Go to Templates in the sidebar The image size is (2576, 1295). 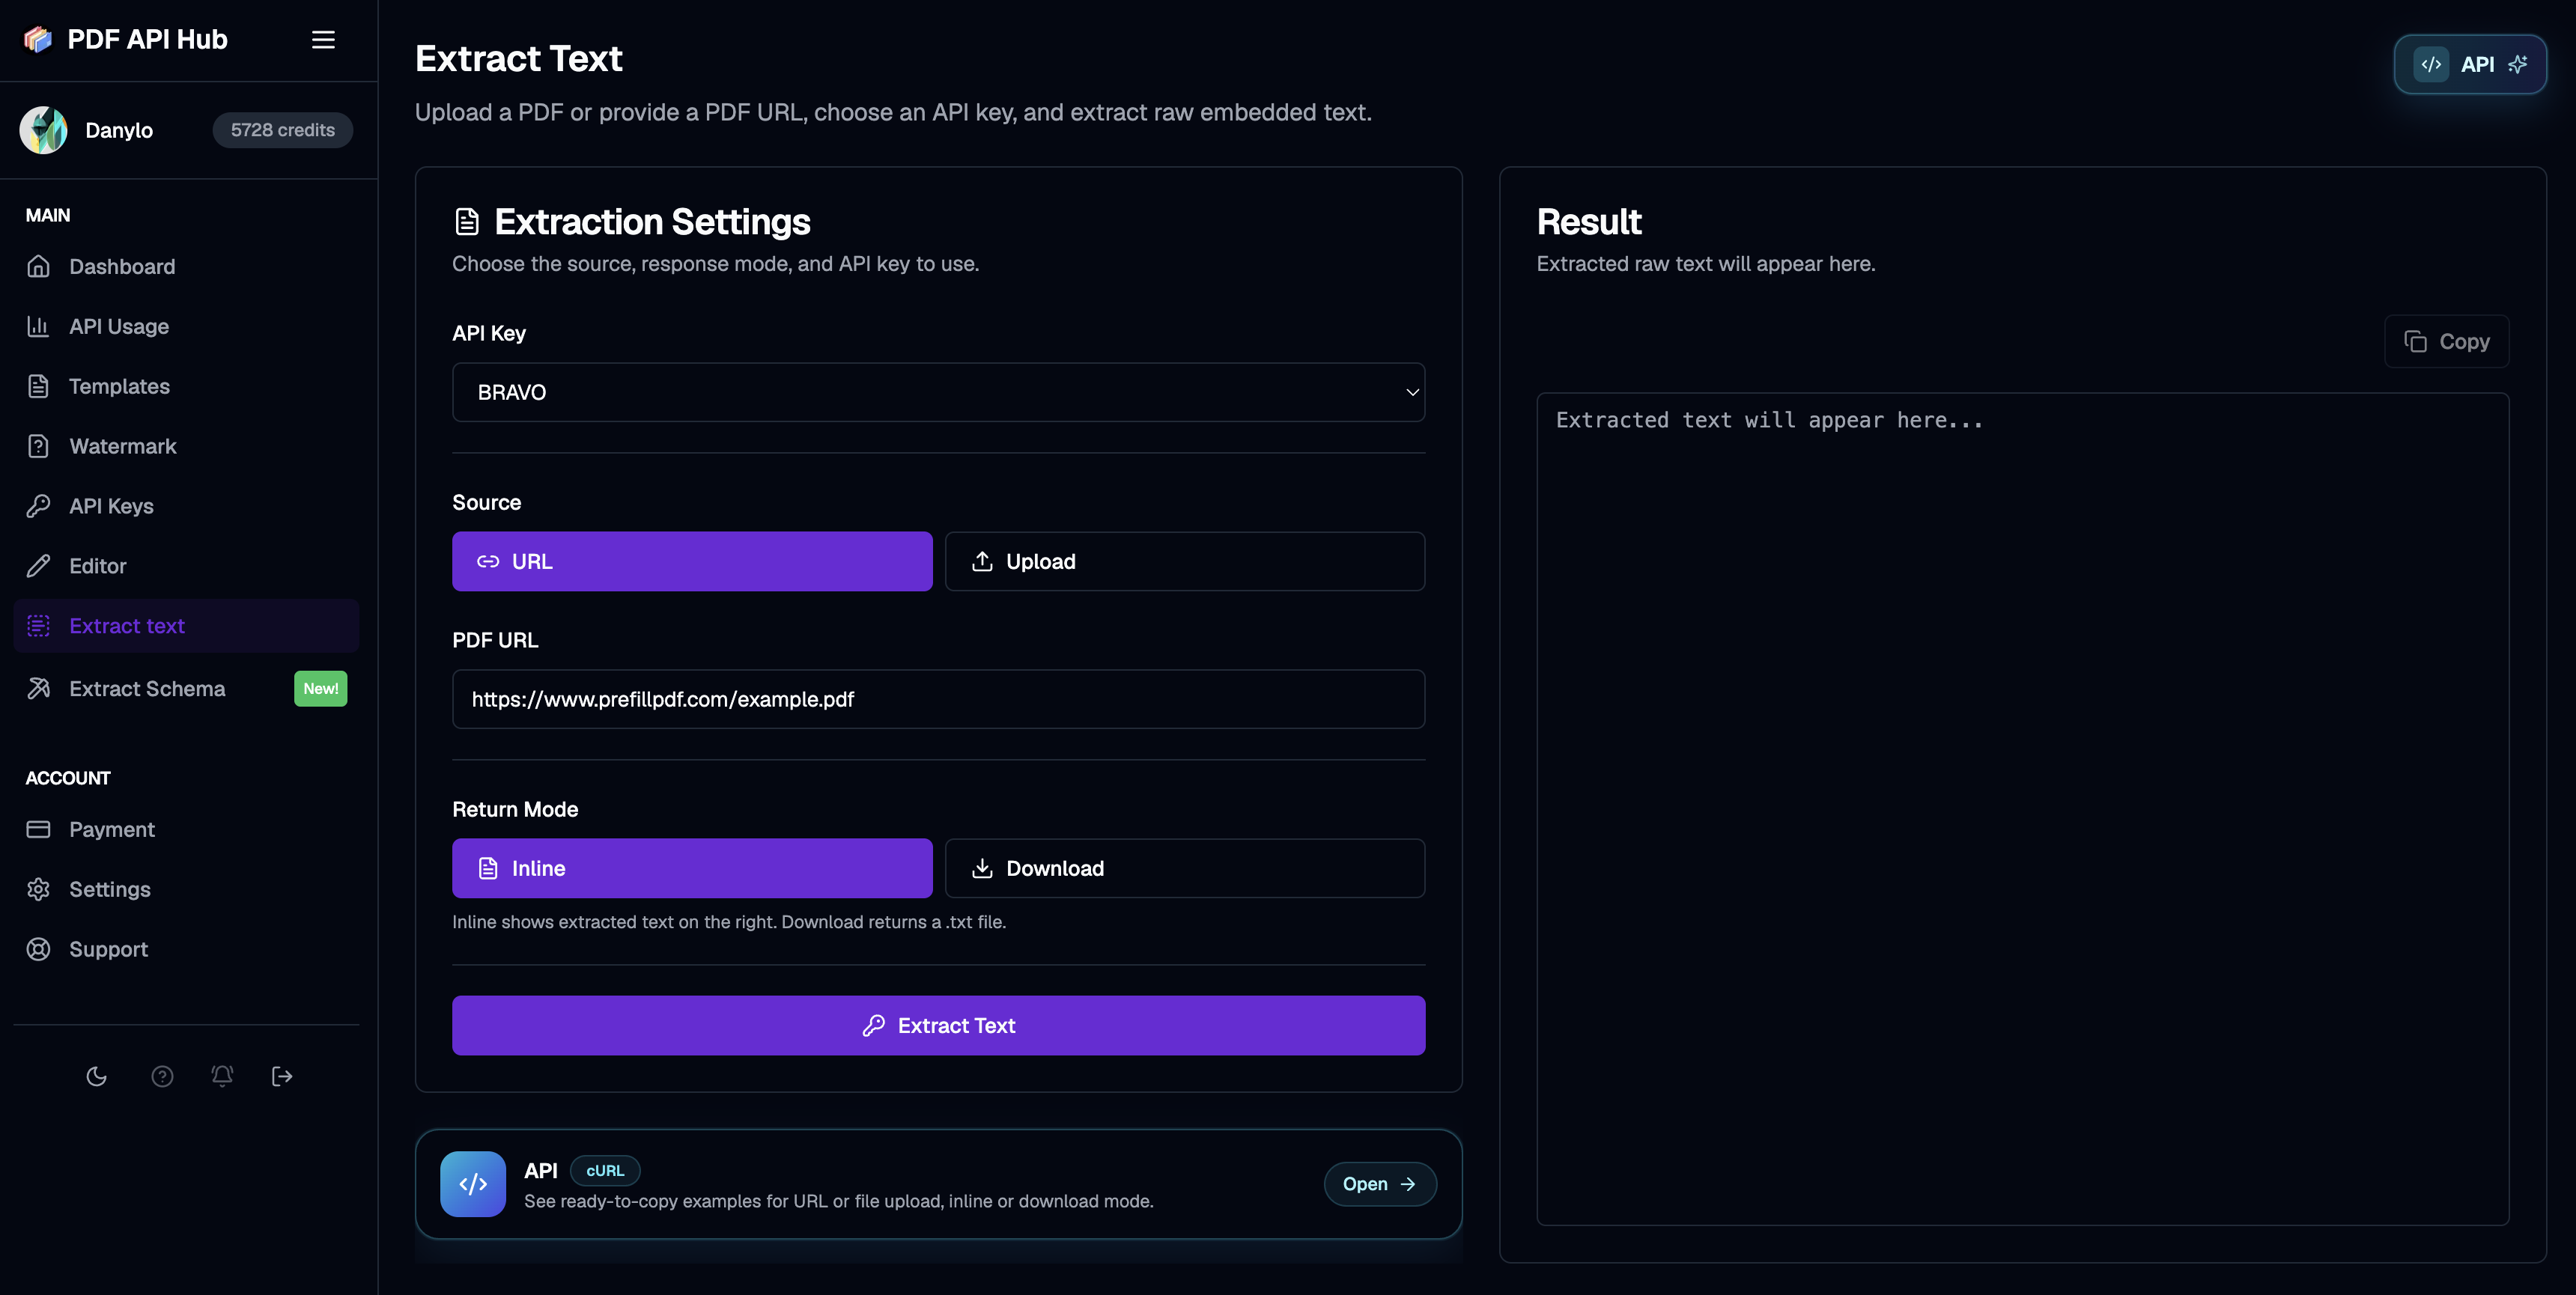tap(186, 386)
